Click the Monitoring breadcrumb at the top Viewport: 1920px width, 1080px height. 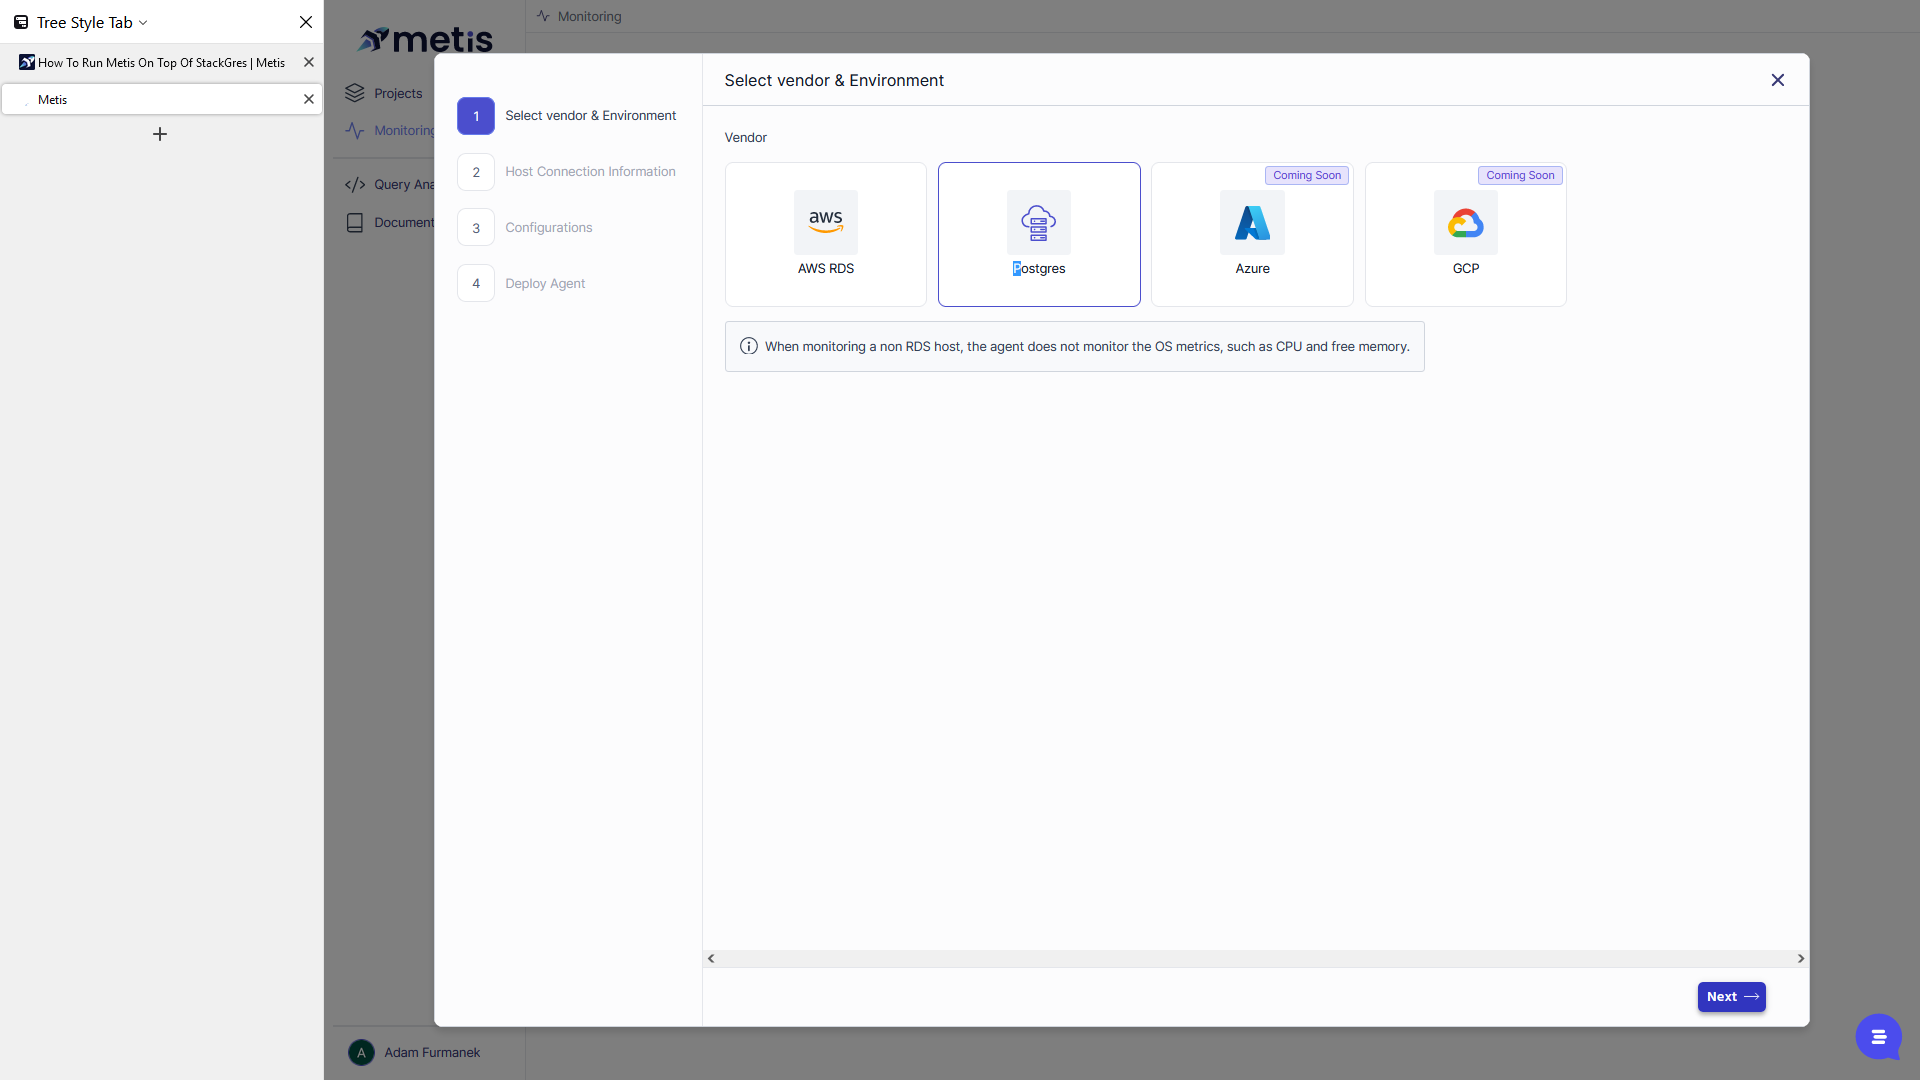579,16
